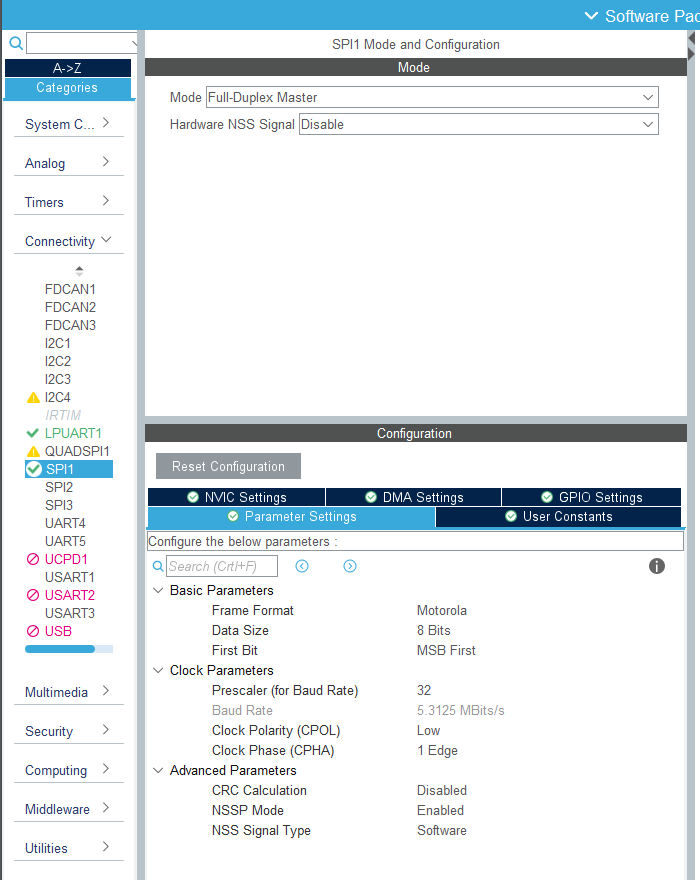This screenshot has width=700, height=880.
Task: Switch to the DMA Settings tab
Action: coord(413,497)
